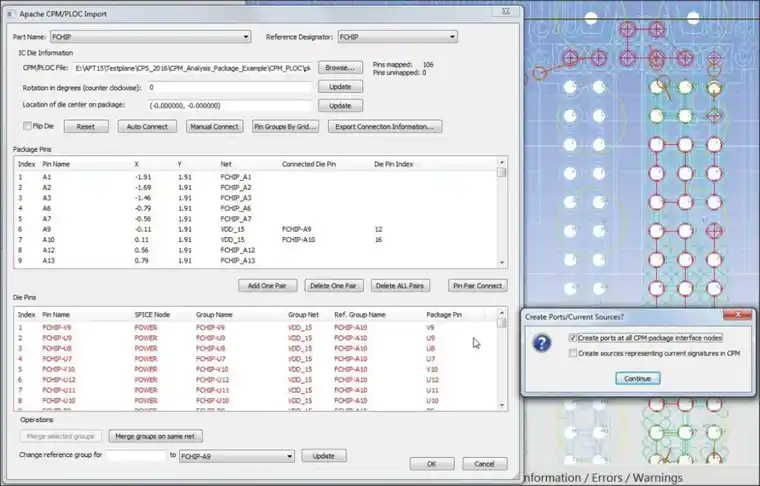The width and height of the screenshot is (760, 486).
Task: Click the Package Pins scrollbar up arrow
Action: (x=502, y=162)
